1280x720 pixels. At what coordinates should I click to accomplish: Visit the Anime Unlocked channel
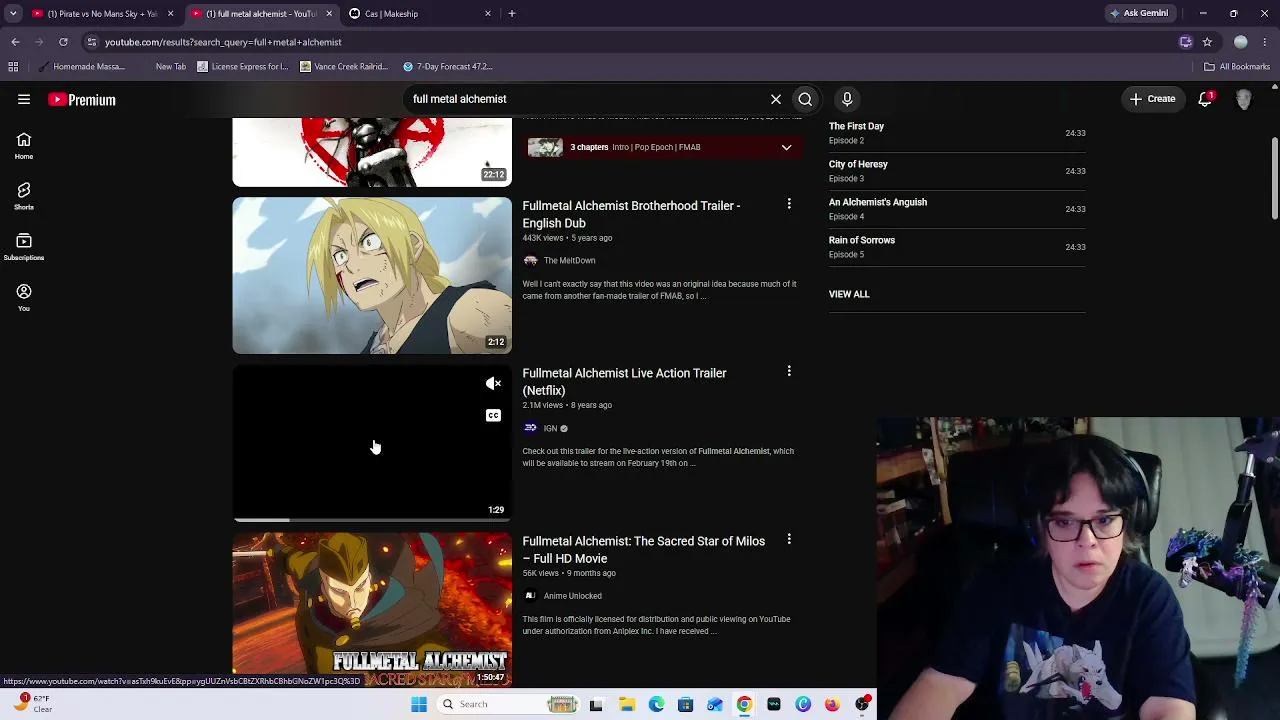tap(572, 596)
